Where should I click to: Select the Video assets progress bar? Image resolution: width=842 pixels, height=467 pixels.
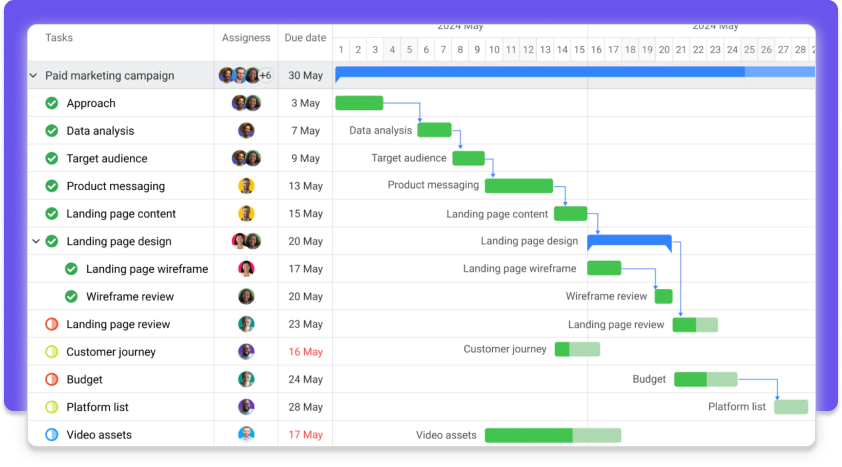tap(553, 435)
